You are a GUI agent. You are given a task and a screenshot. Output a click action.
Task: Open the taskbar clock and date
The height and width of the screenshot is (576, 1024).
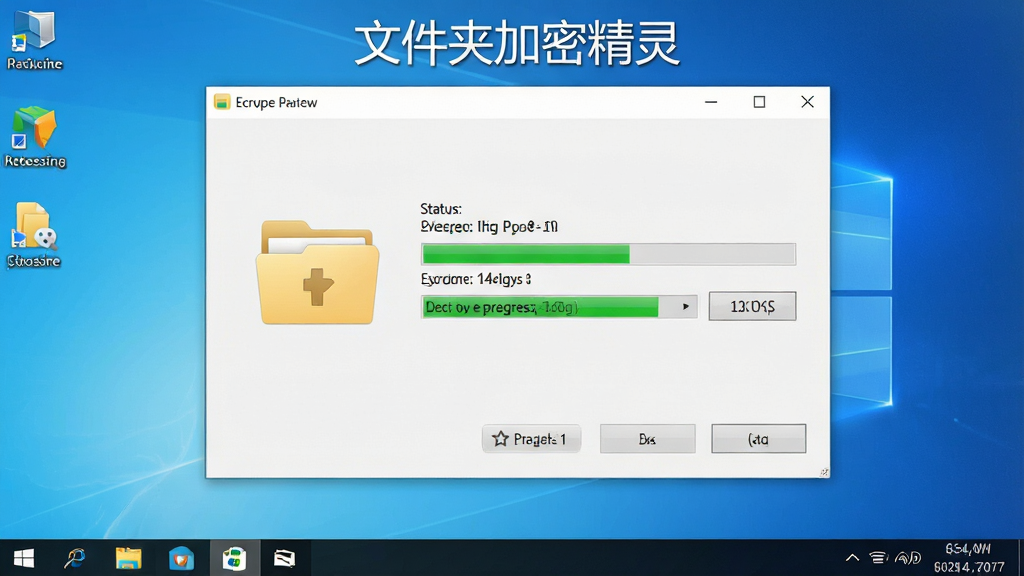(969, 558)
